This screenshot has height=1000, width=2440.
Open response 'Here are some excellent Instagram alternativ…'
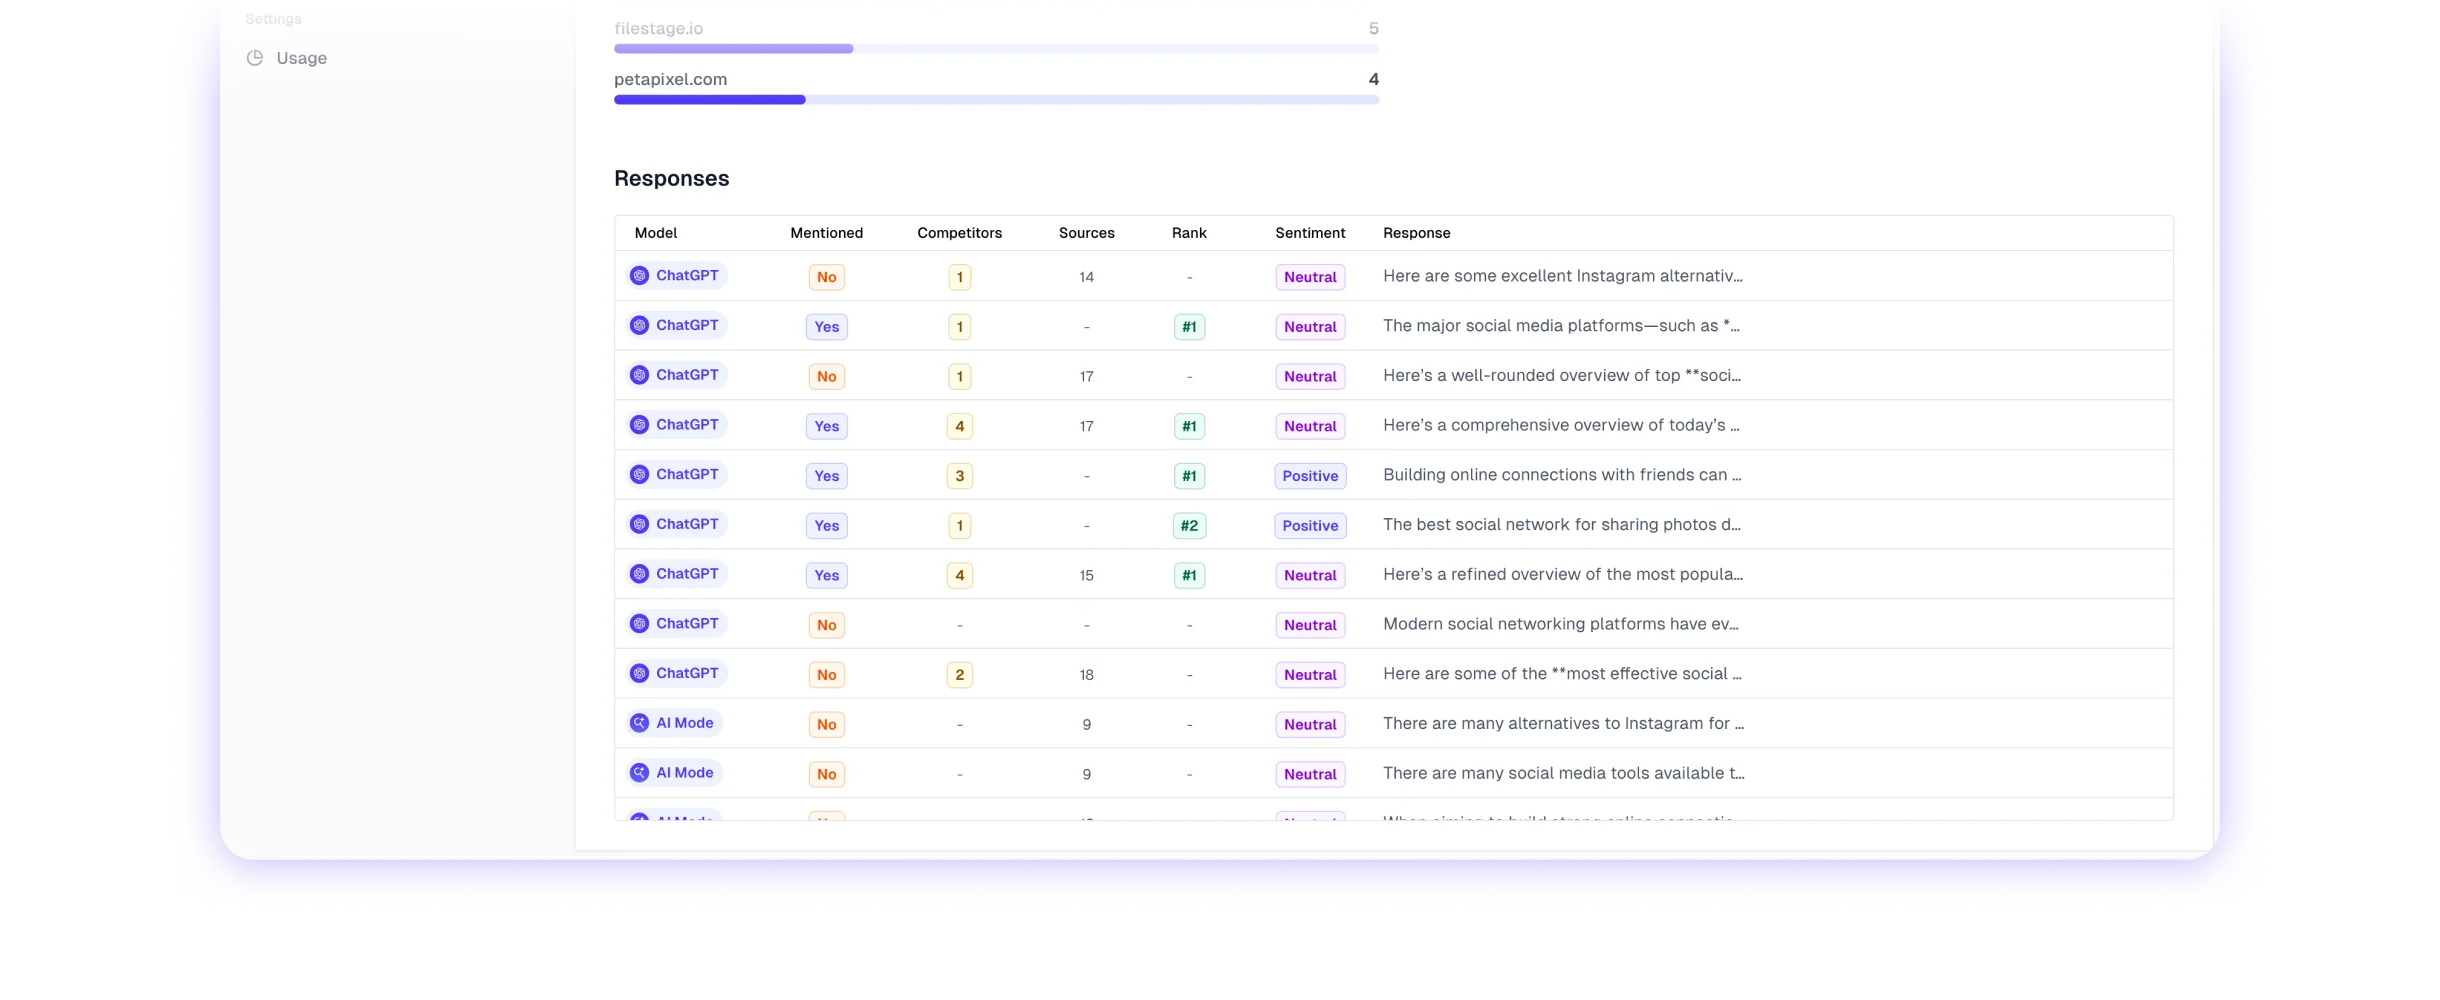click(1562, 276)
